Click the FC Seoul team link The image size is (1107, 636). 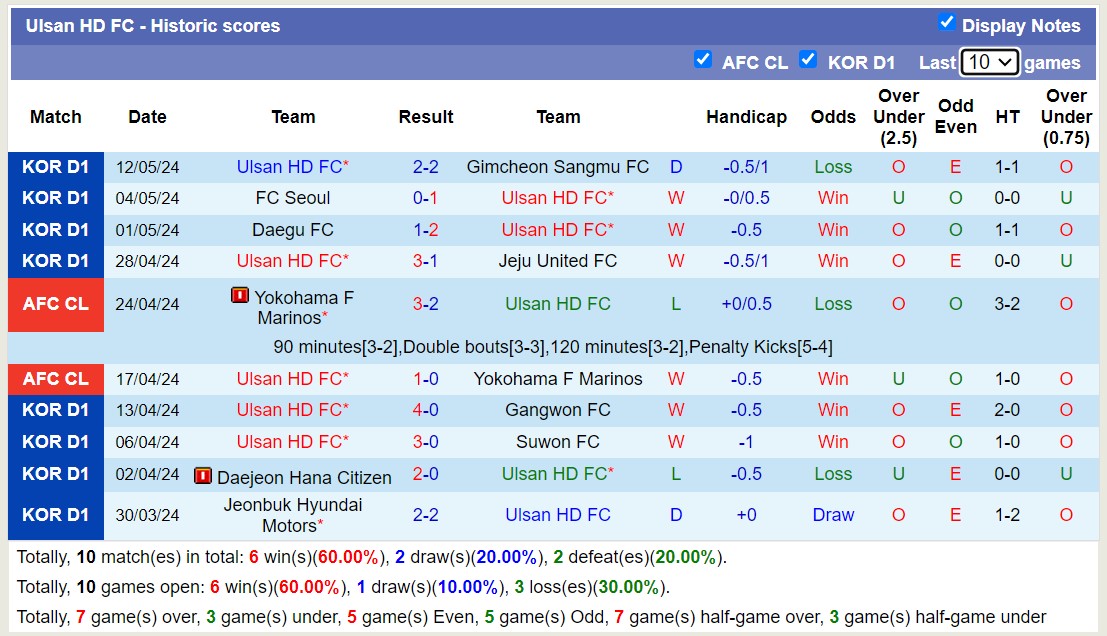click(293, 197)
